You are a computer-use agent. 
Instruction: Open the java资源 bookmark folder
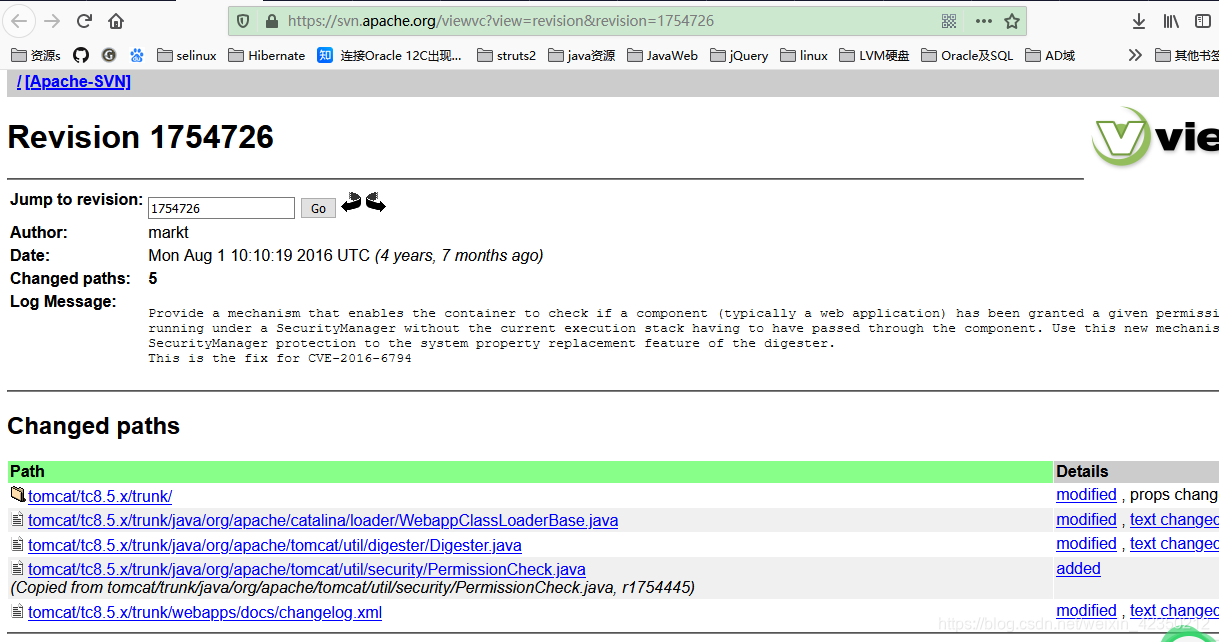click(581, 55)
